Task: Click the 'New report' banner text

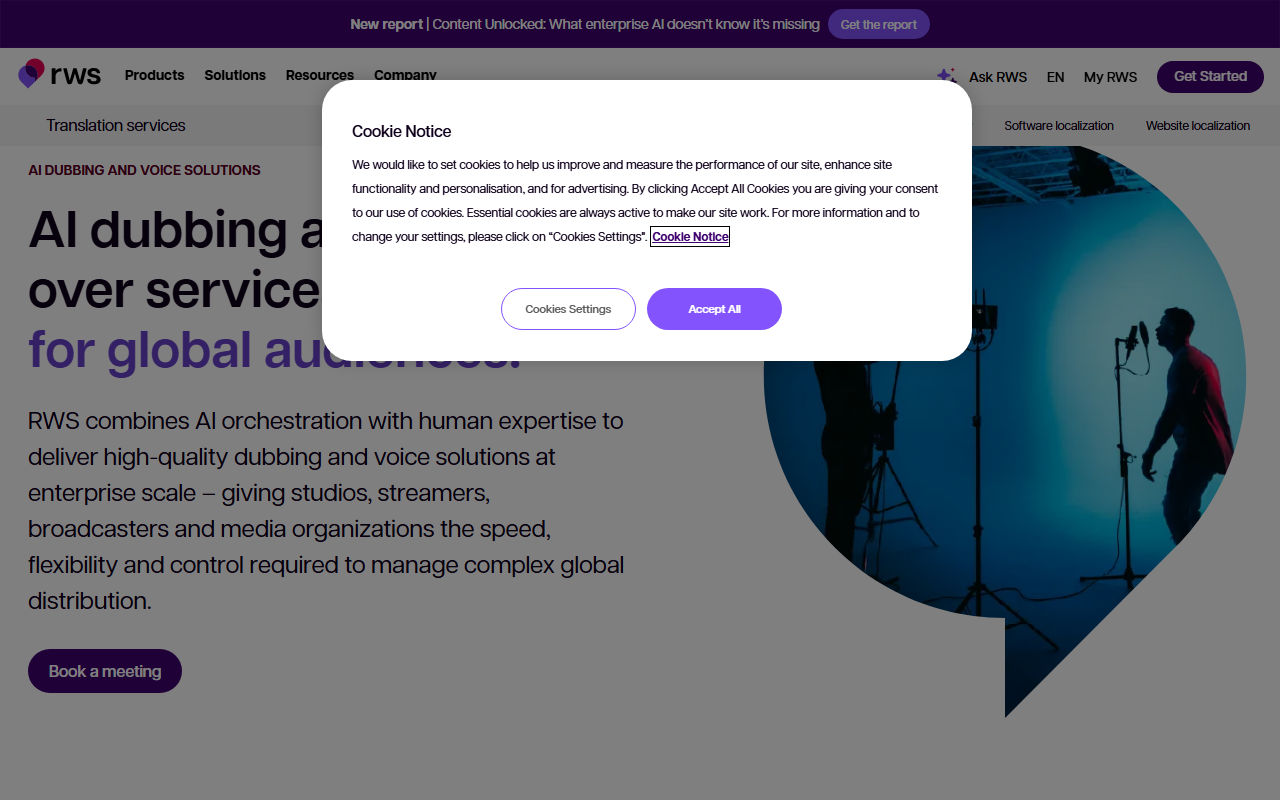Action: 386,24
